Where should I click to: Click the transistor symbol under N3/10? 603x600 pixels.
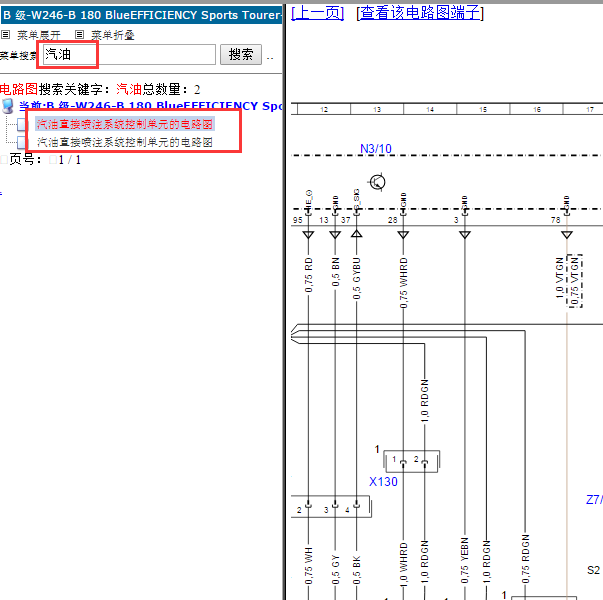tap(377, 182)
